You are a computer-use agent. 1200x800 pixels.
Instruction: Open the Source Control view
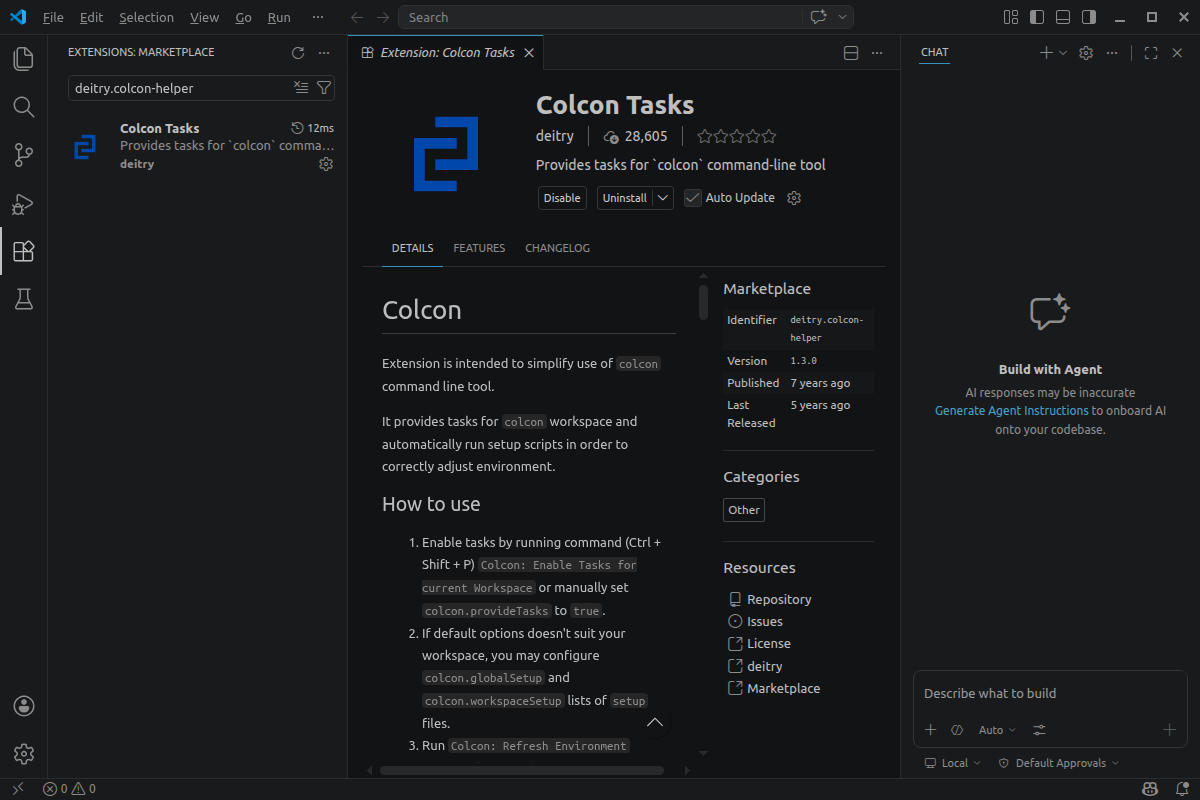23,155
